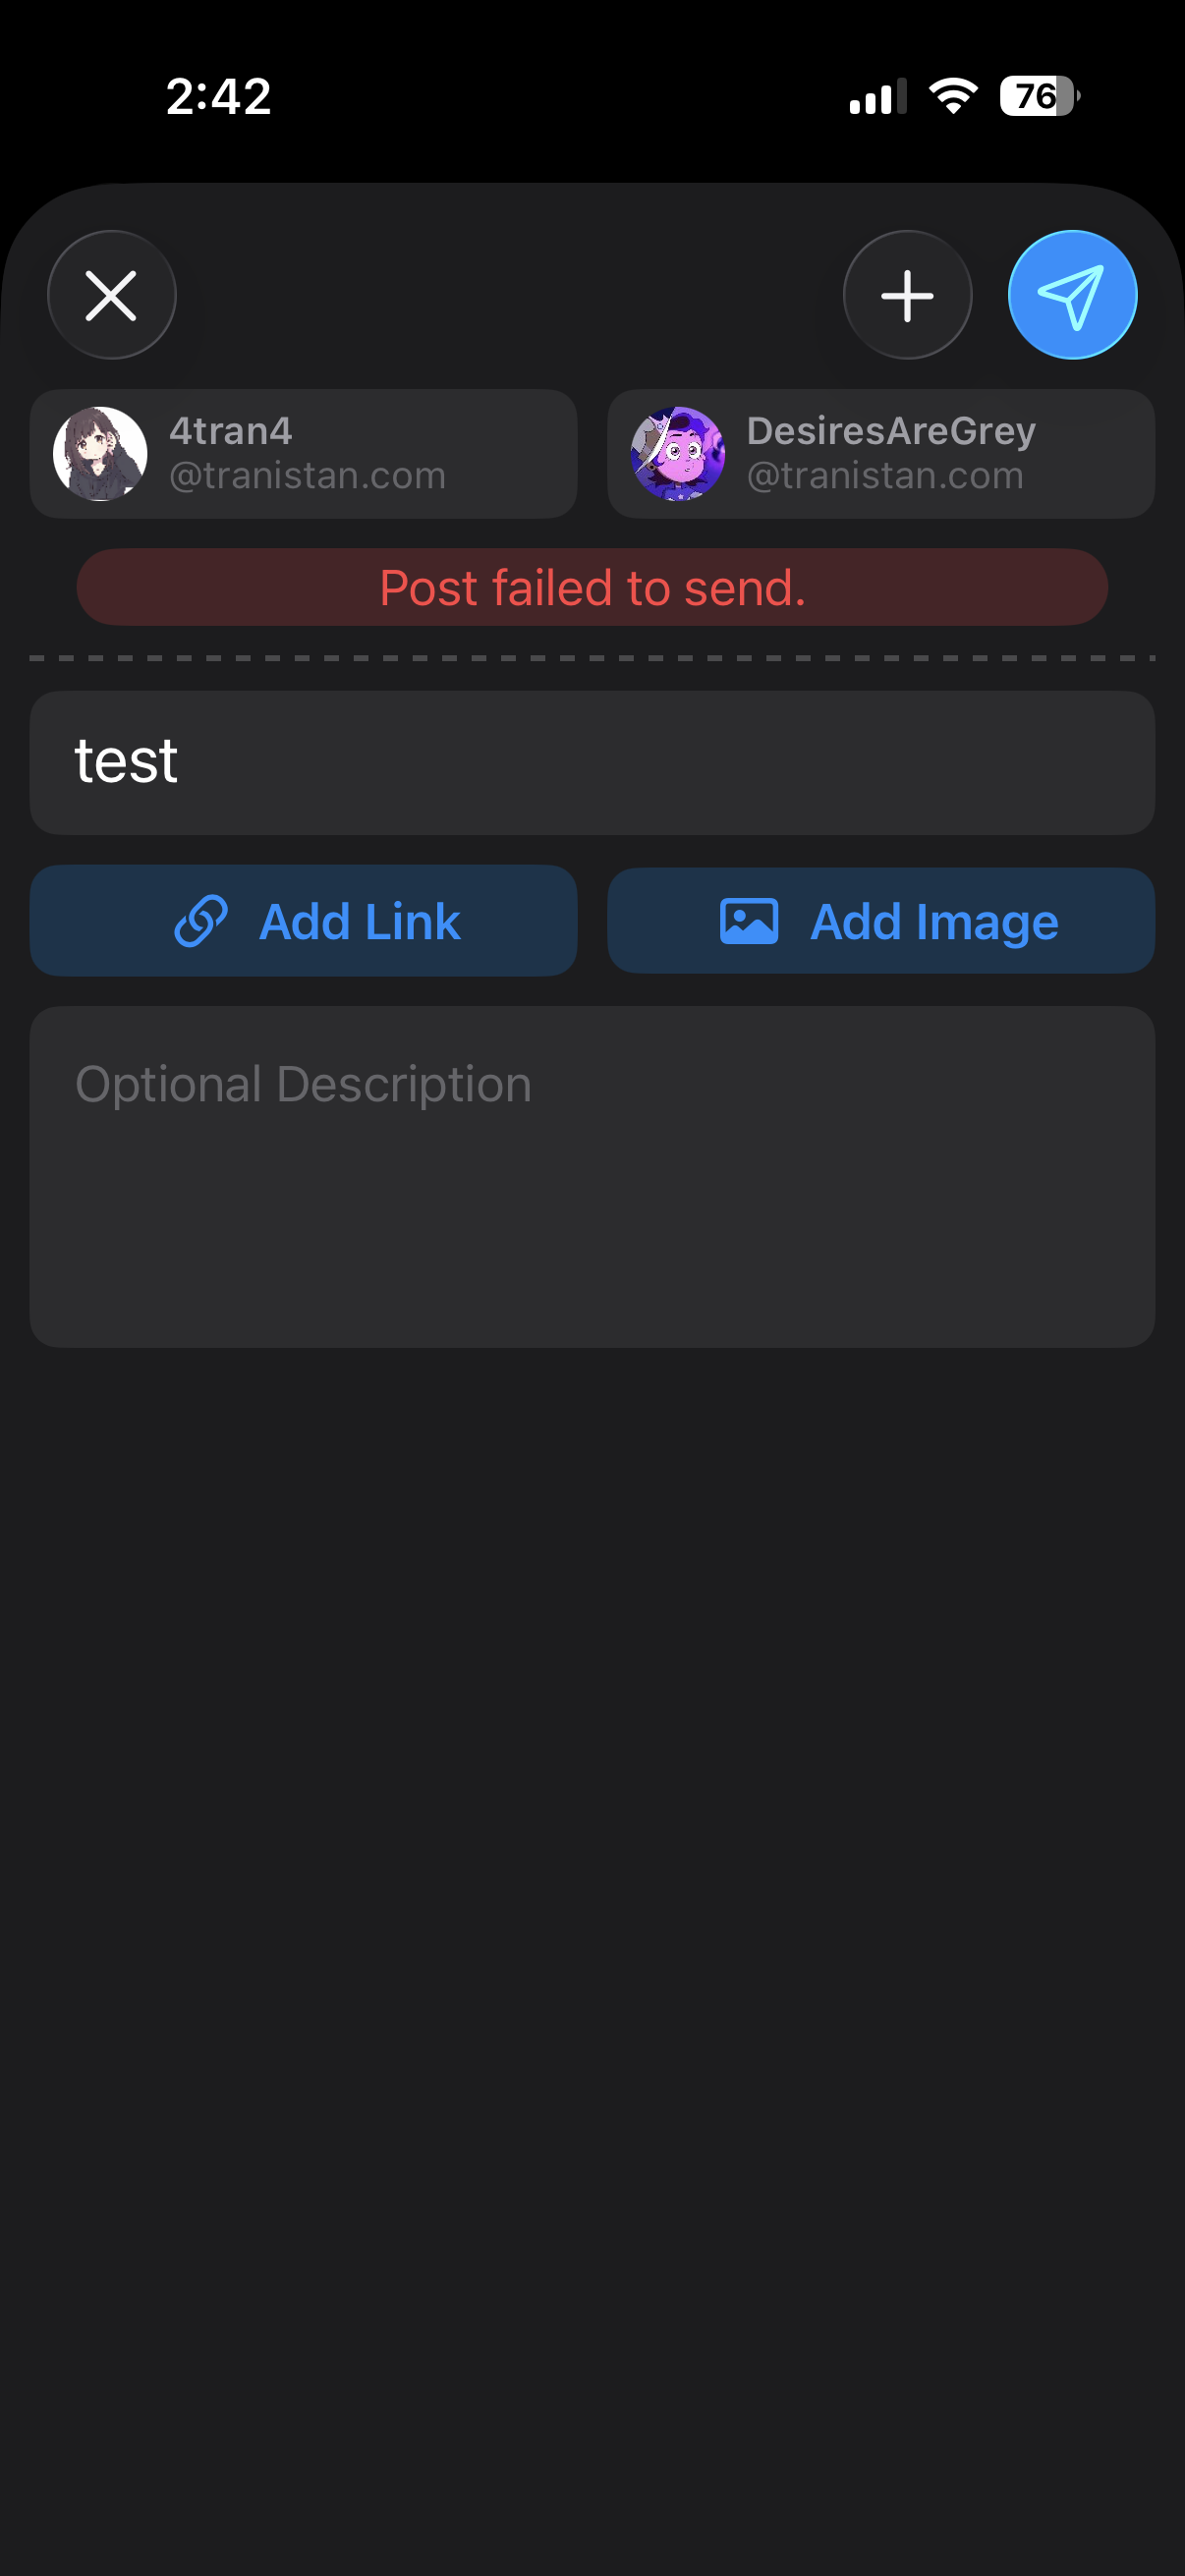
Task: Close the post composer with the X button
Action: [111, 296]
